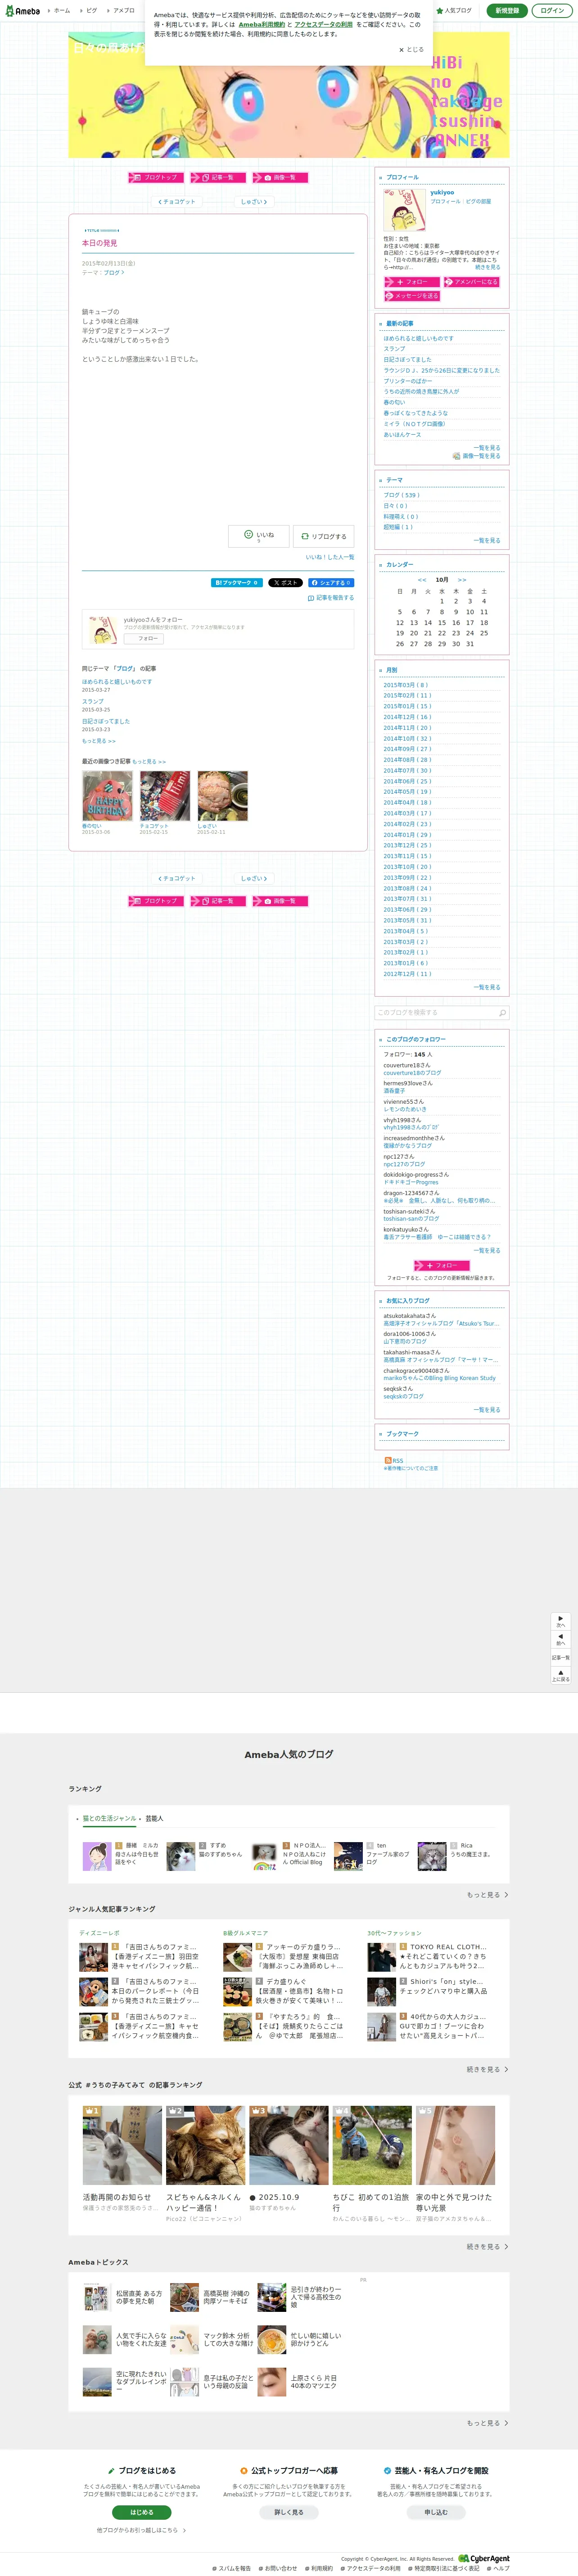Open the チョコゲット image article thumbnail
This screenshot has width=578, height=2576.
coord(165,797)
